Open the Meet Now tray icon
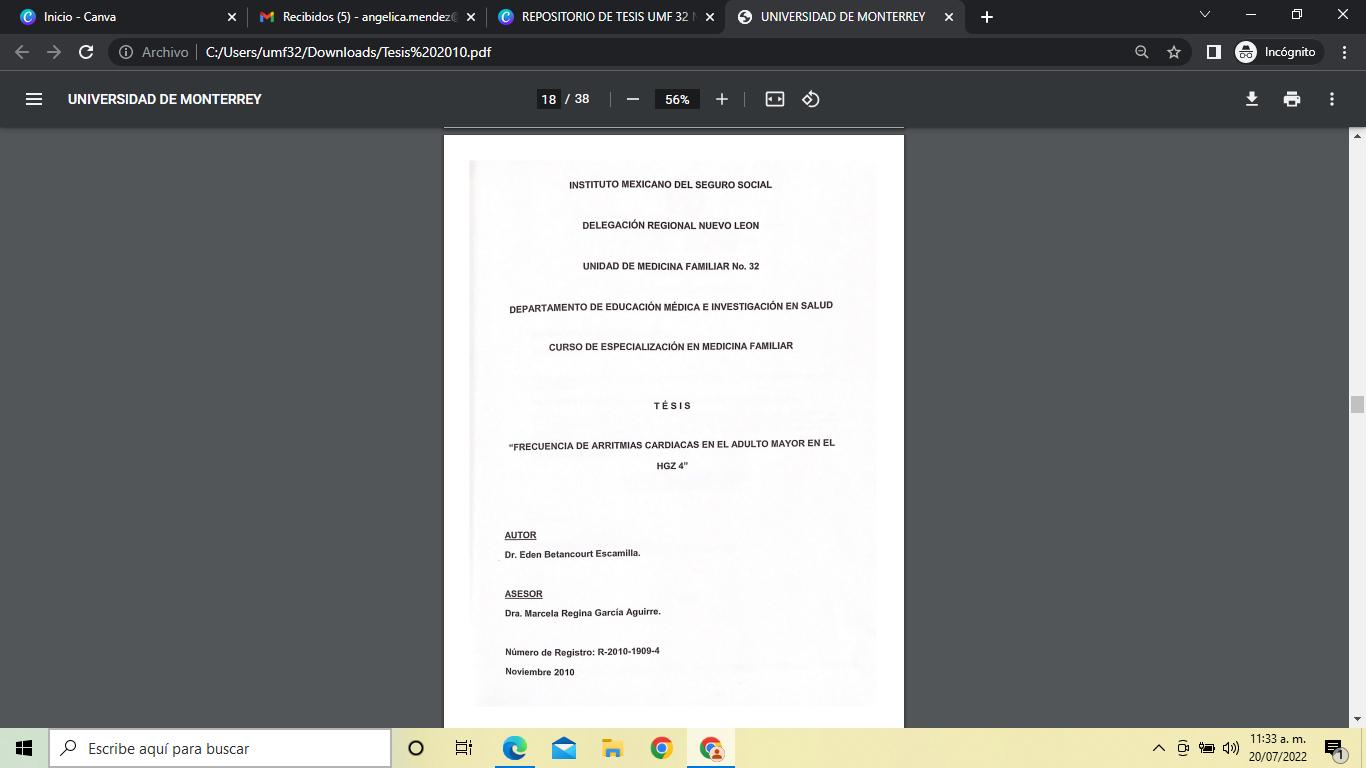Viewport: 1366px width, 768px height. [1183, 748]
